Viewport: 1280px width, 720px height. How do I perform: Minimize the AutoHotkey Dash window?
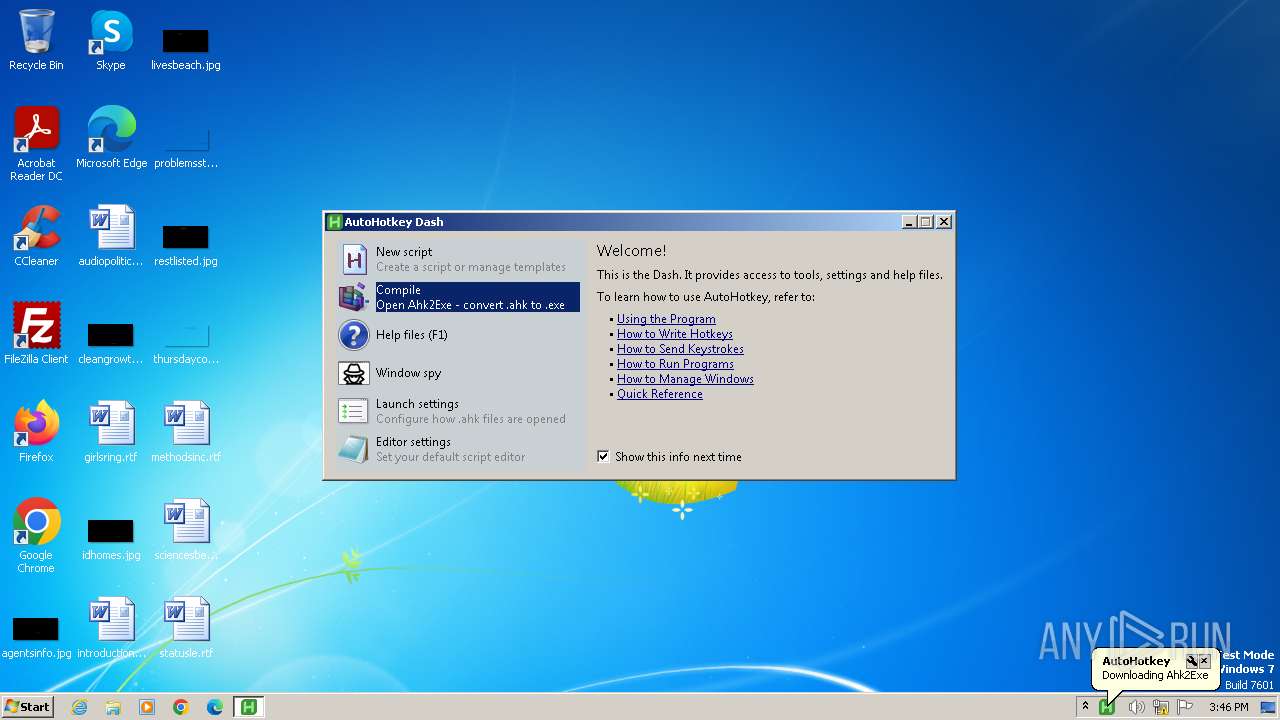(909, 222)
